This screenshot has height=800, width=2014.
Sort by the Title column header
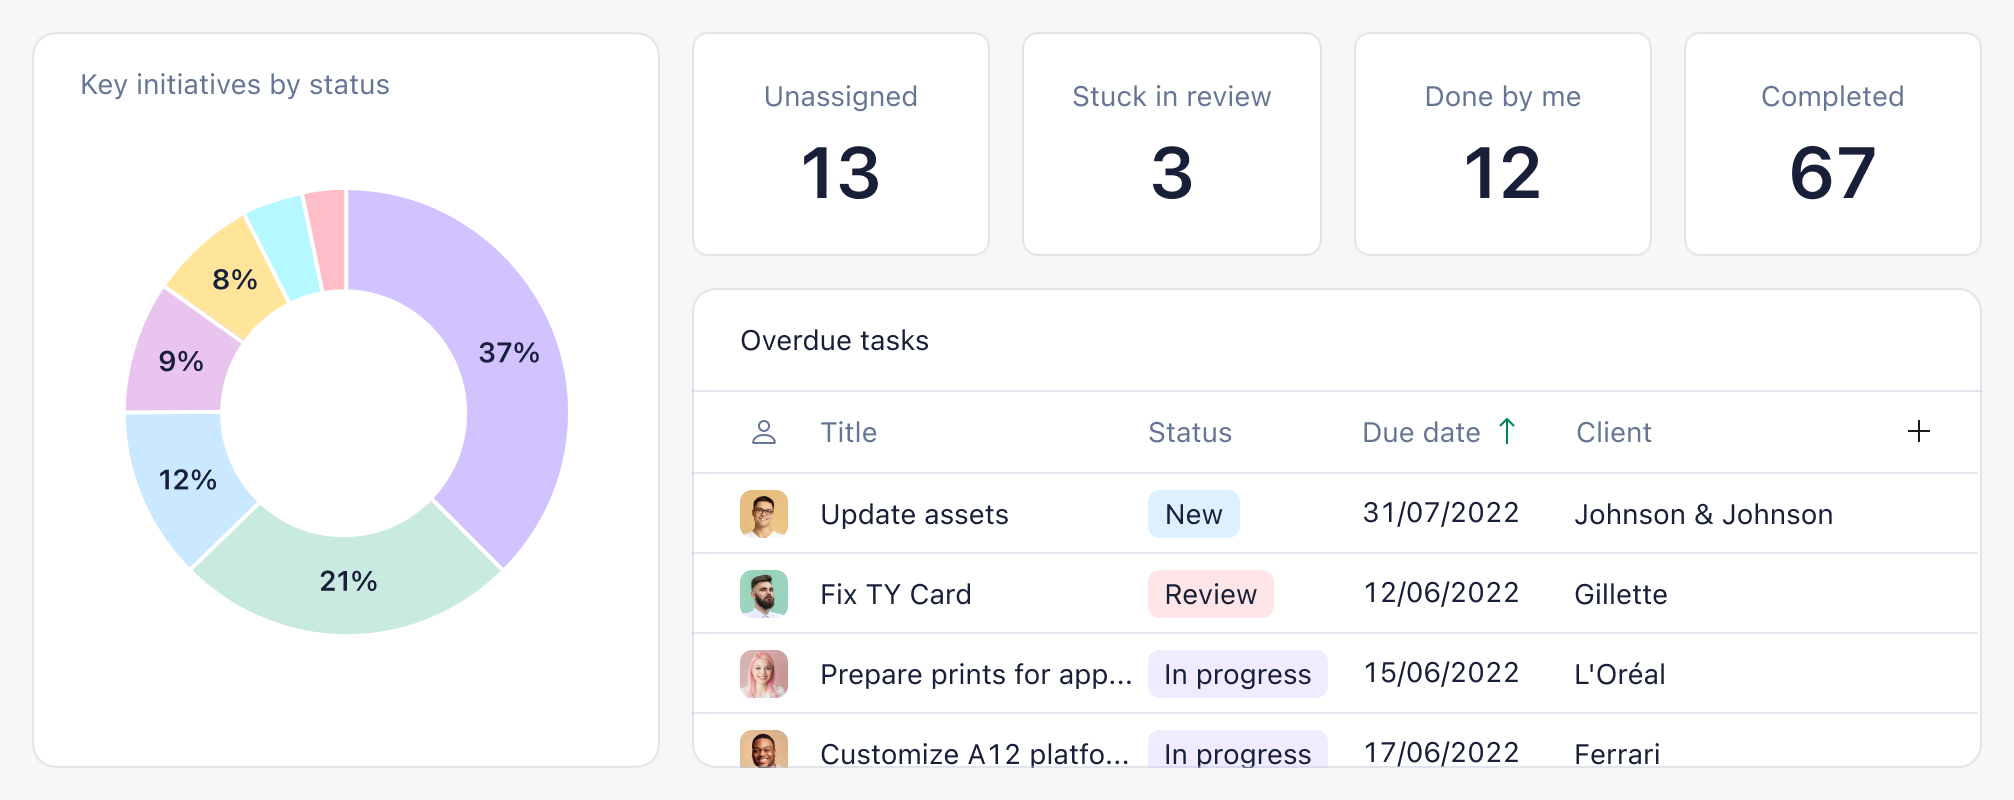pyautogui.click(x=849, y=432)
